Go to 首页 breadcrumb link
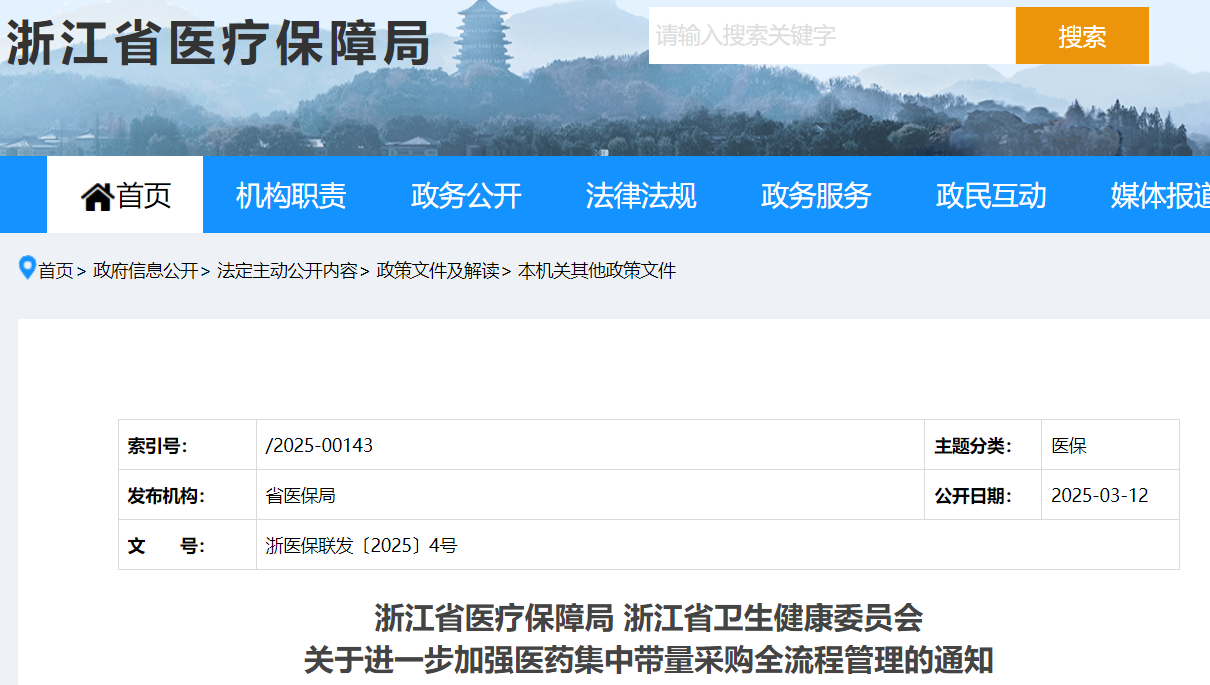1210x685 pixels. [x=56, y=271]
